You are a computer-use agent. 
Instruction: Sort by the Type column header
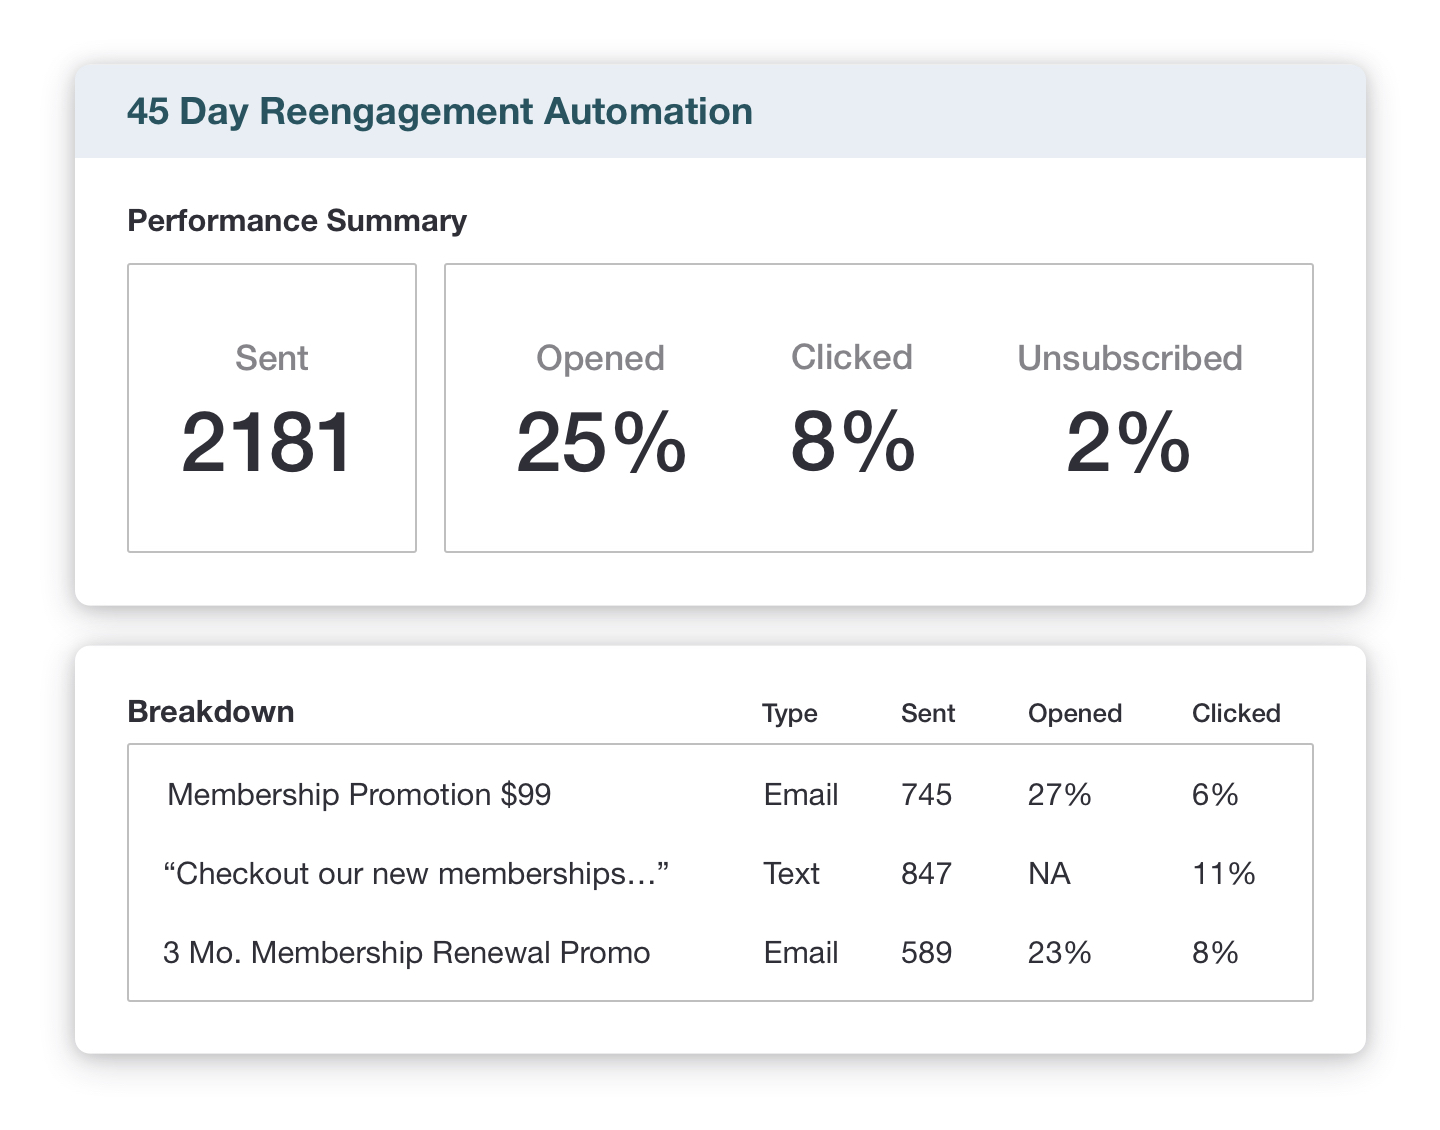(789, 714)
